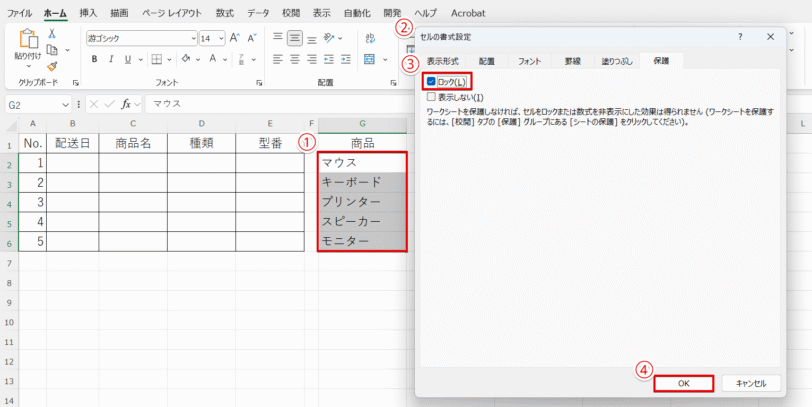
Task: Align text left in the cell
Action: pyautogui.click(x=278, y=60)
